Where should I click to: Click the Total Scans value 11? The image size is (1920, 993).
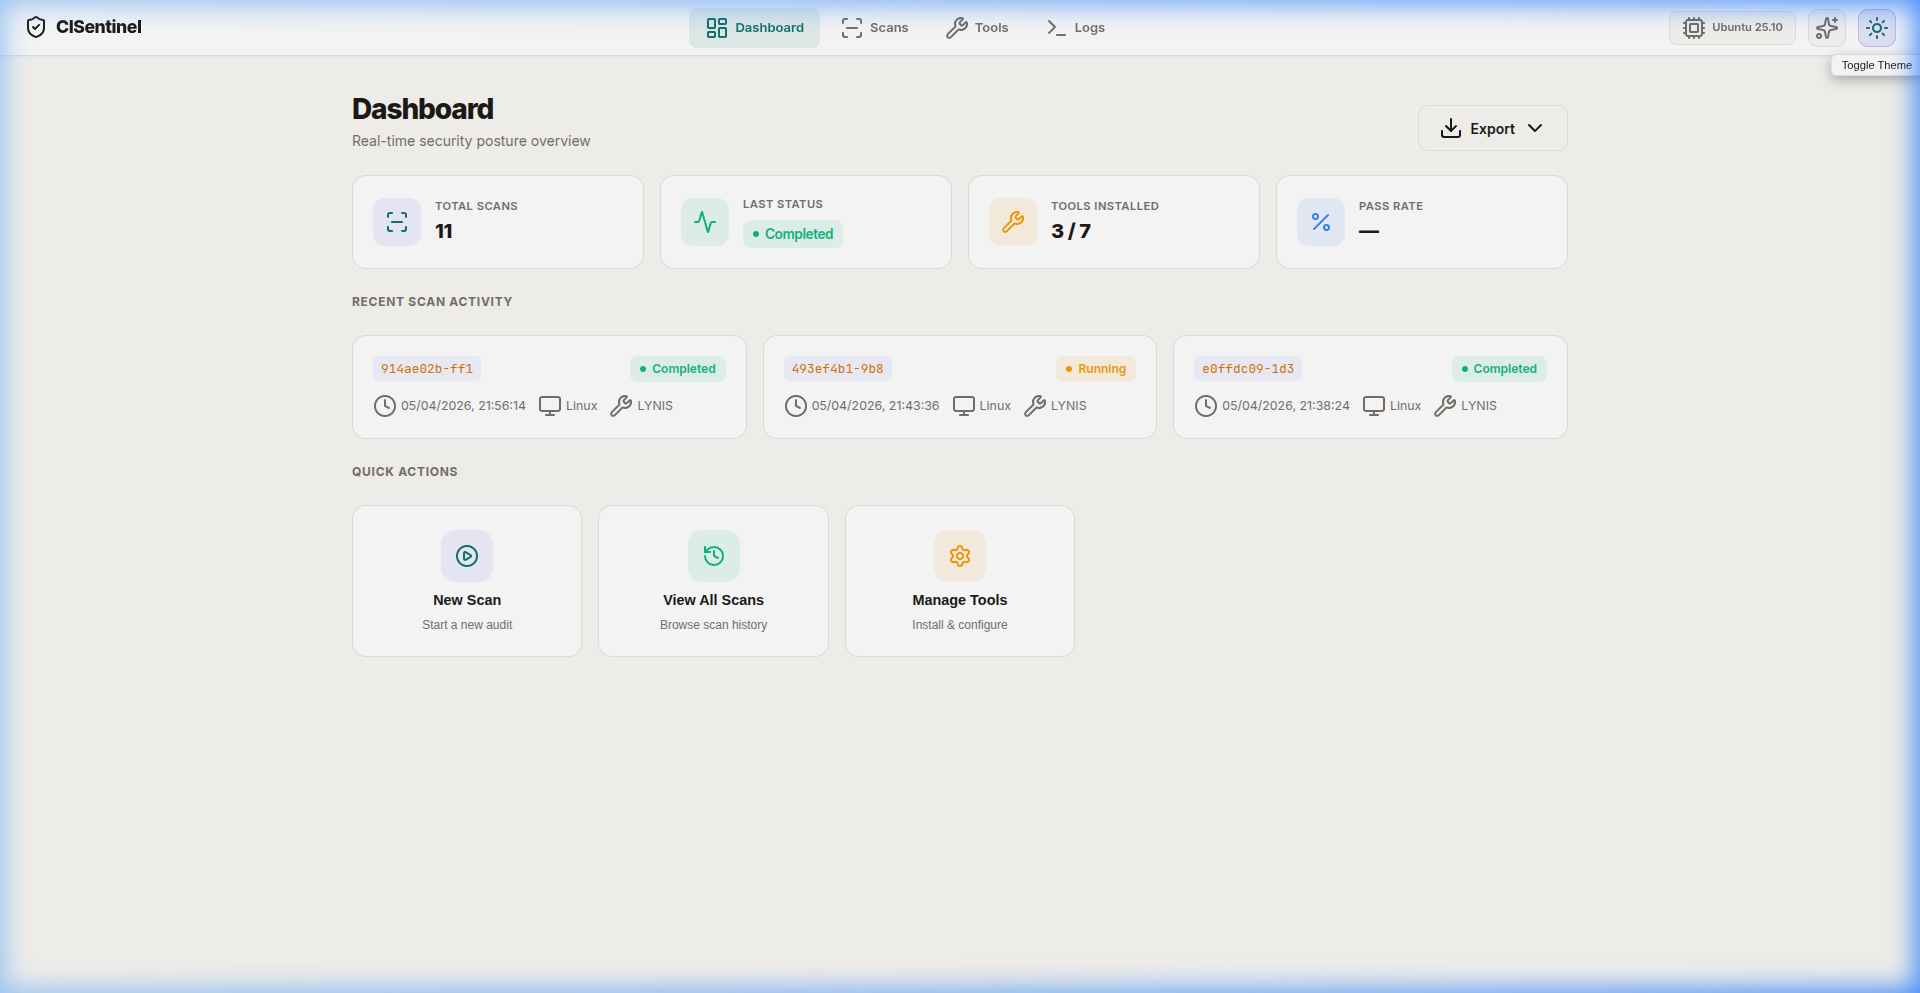click(444, 231)
